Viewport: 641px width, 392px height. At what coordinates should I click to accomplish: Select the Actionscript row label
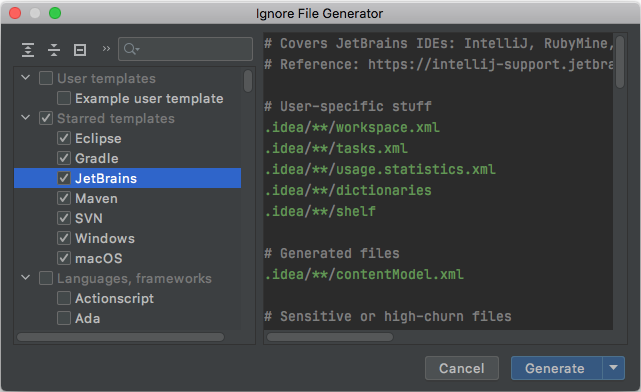pos(114,298)
